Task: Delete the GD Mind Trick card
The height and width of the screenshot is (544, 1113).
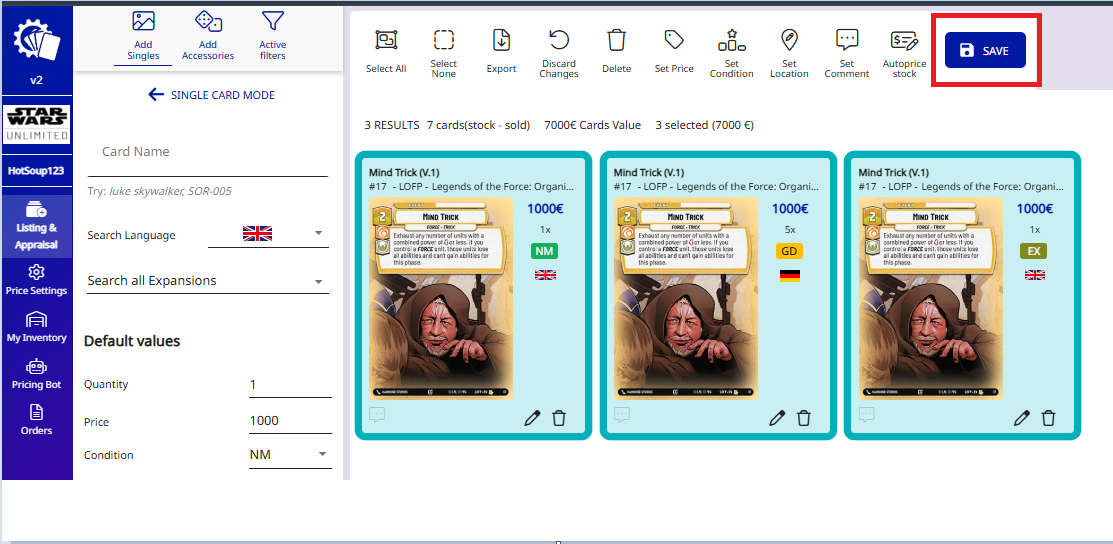Action: [804, 418]
